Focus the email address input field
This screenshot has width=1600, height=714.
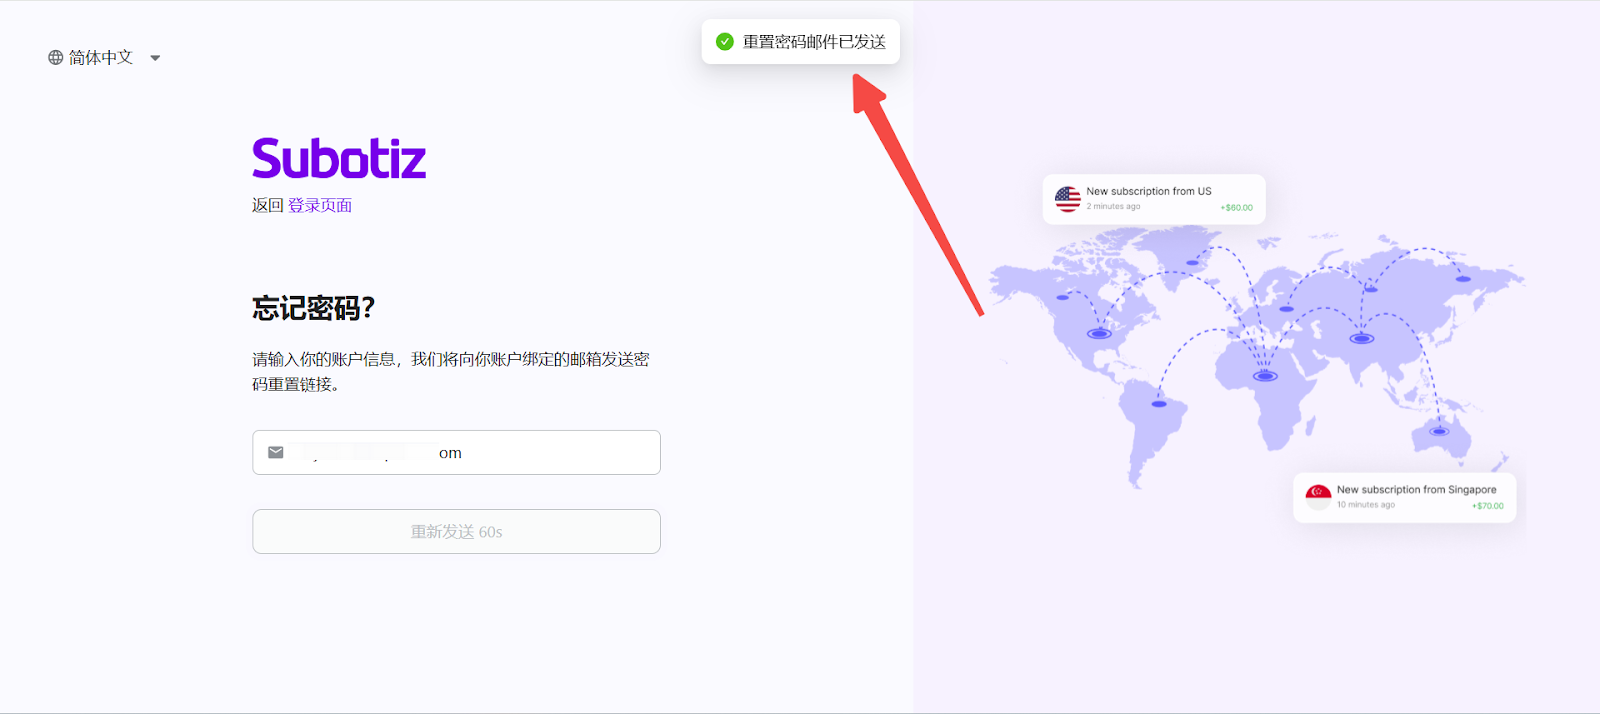coord(470,453)
